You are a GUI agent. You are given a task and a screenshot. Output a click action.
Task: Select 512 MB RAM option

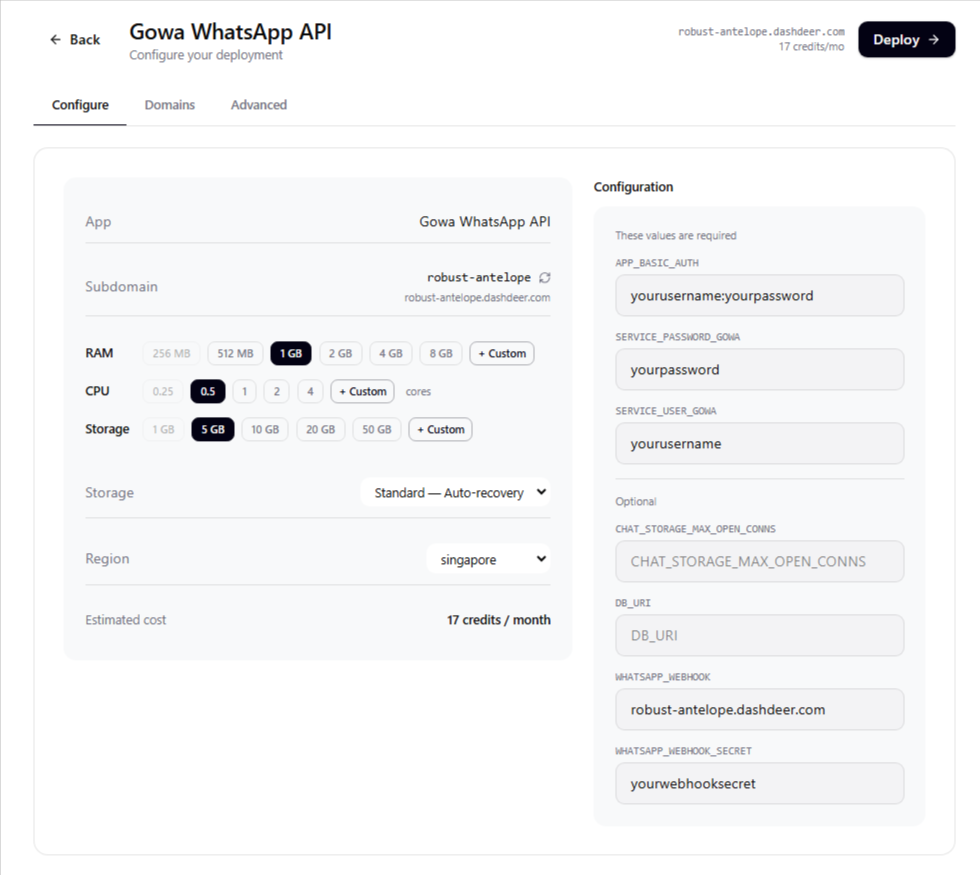pyautogui.click(x=235, y=353)
